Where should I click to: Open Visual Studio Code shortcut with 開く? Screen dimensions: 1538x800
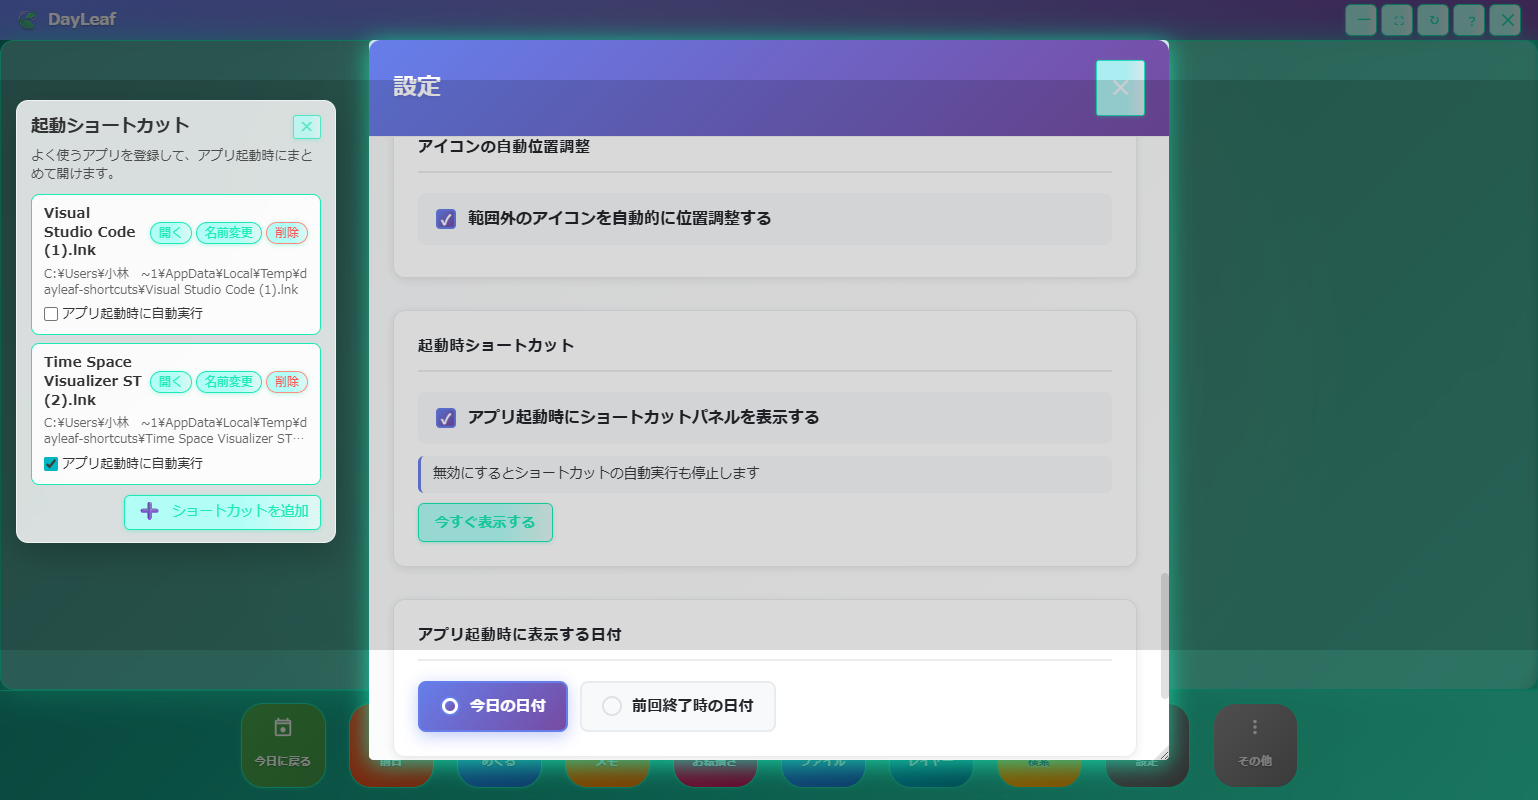(x=170, y=233)
